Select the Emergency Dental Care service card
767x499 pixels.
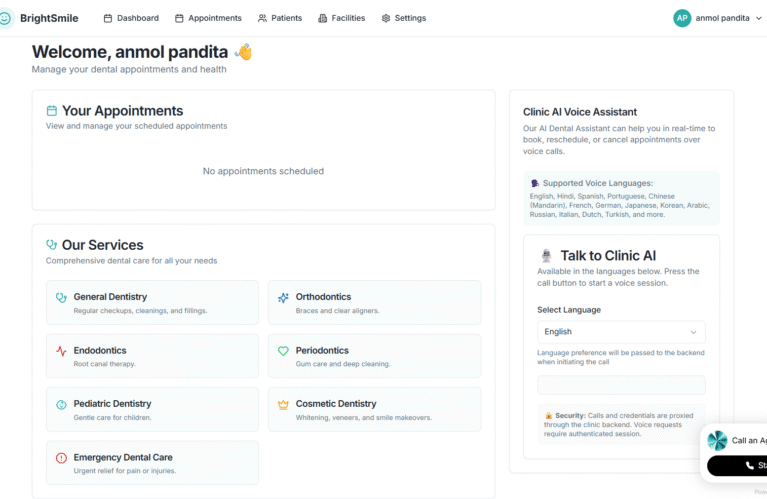point(152,463)
